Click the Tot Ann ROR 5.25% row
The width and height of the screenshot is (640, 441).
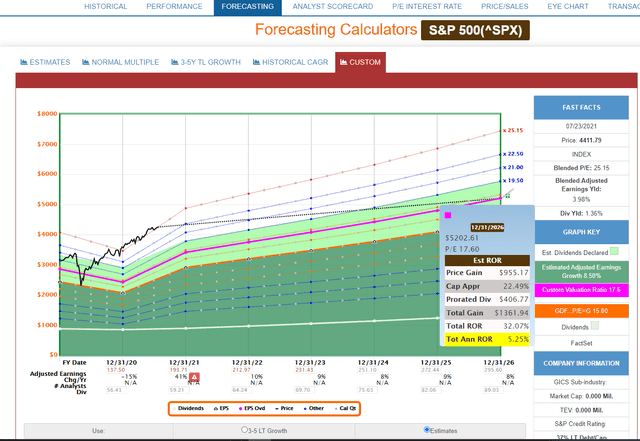487,339
